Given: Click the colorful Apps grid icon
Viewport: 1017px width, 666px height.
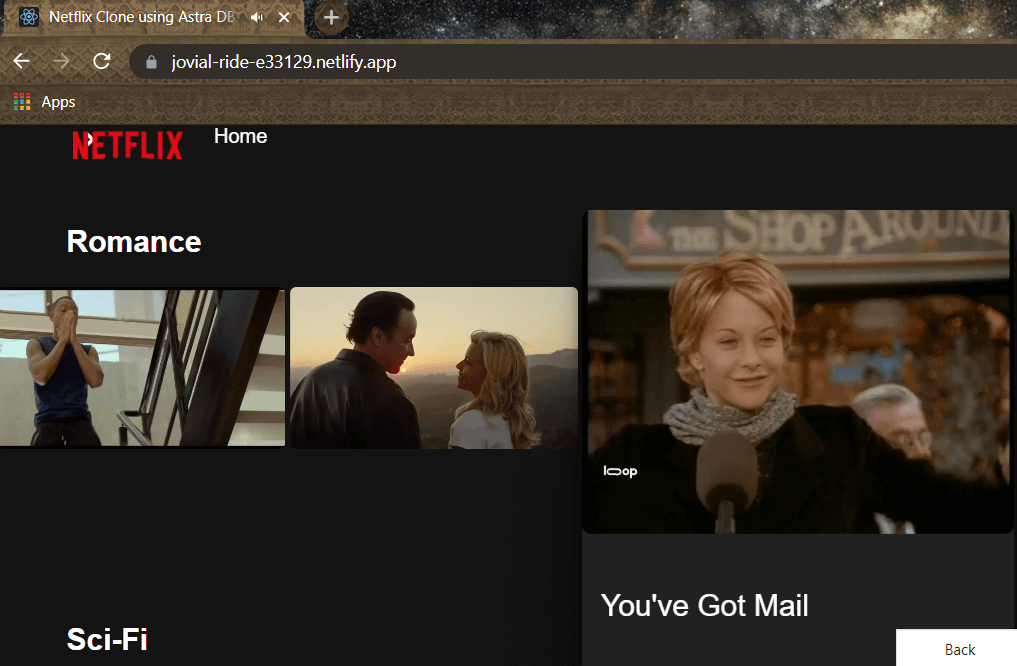Looking at the screenshot, I should coord(21,101).
